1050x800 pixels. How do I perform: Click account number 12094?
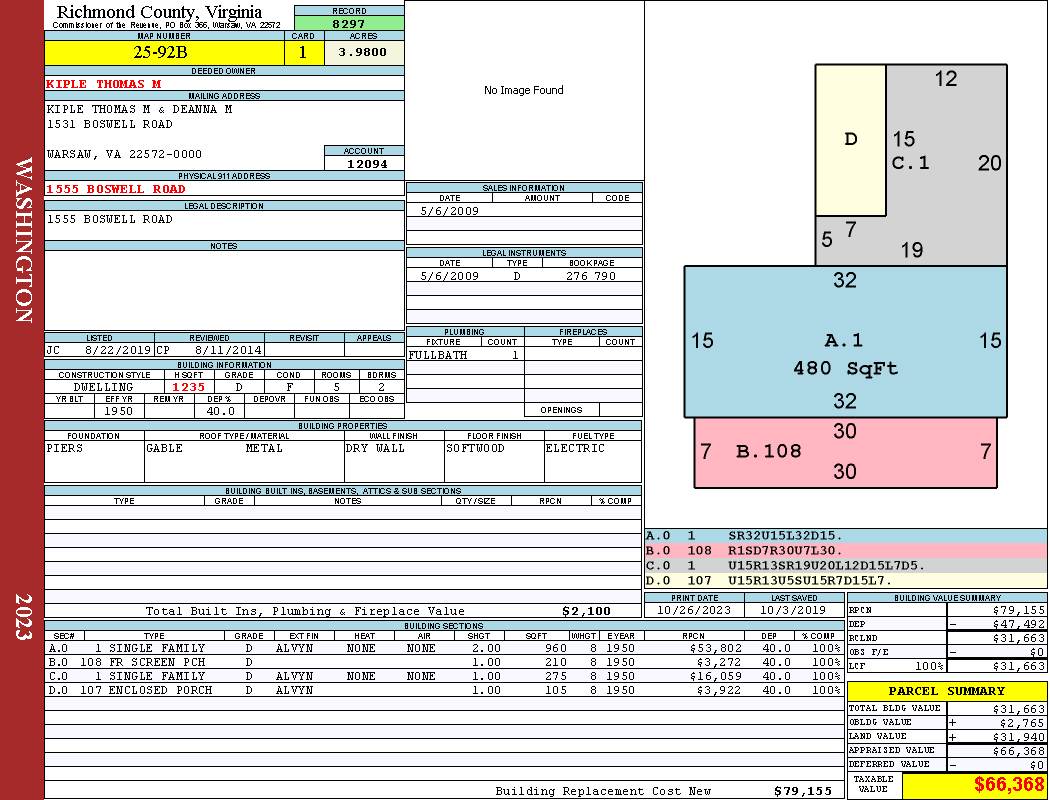[x=366, y=164]
